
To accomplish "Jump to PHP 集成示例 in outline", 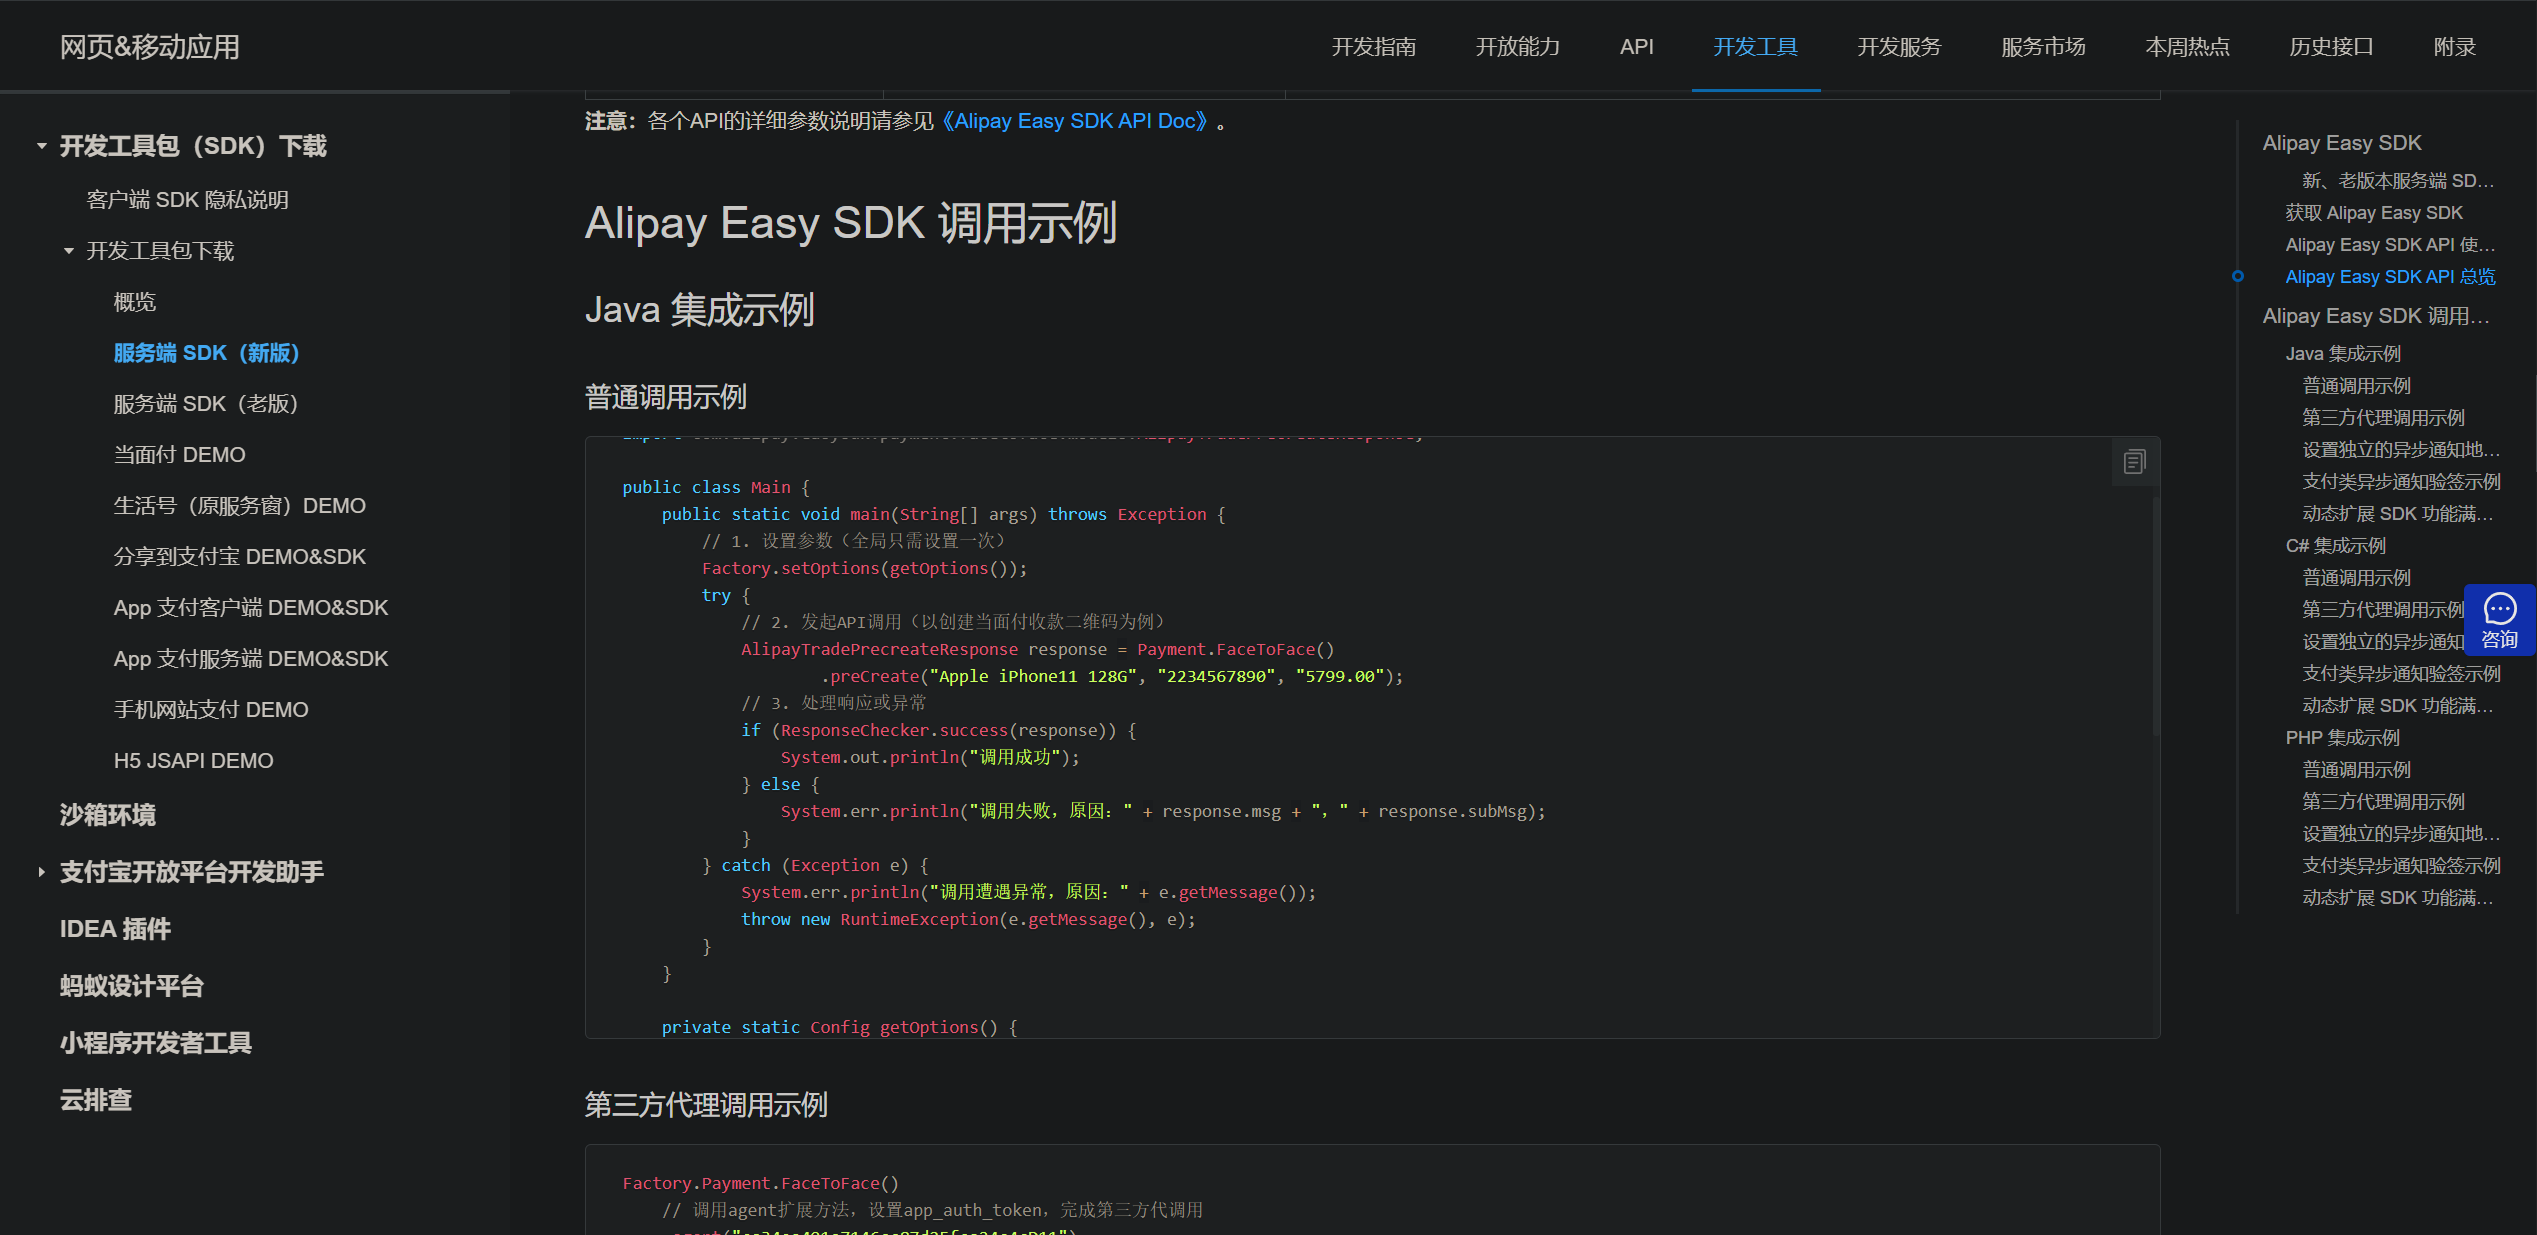I will coord(2342,738).
